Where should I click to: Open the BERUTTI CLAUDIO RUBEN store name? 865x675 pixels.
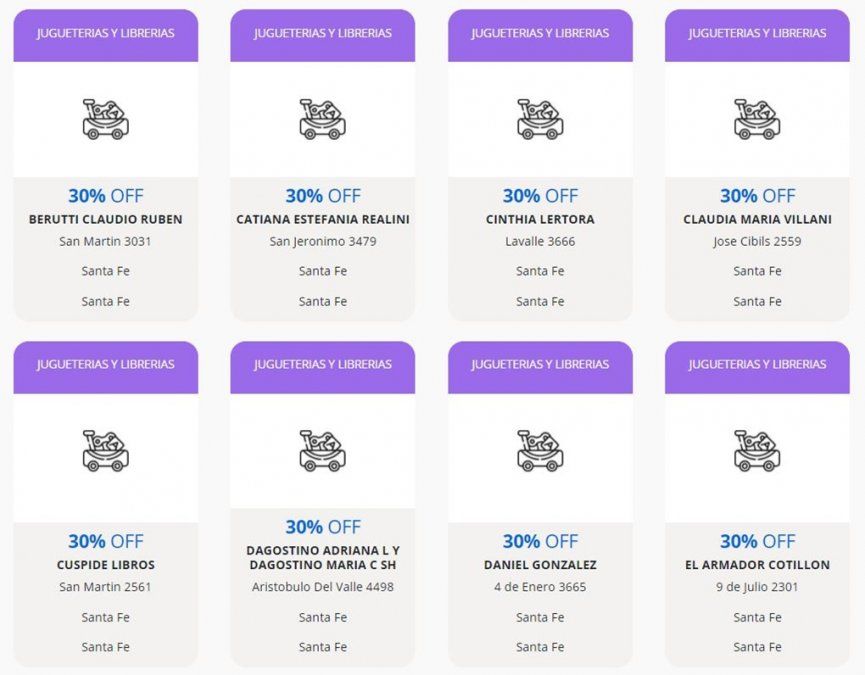pyautogui.click(x=105, y=219)
